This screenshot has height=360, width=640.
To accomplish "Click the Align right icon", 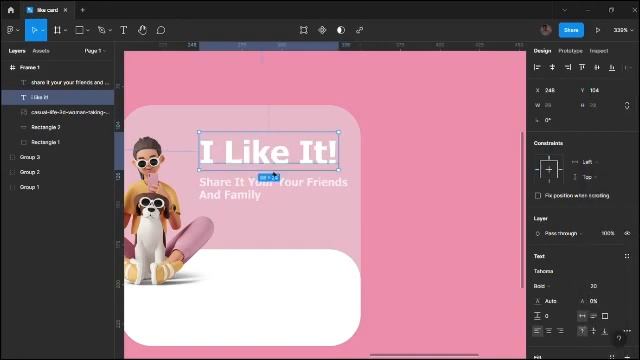I will point(567,67).
